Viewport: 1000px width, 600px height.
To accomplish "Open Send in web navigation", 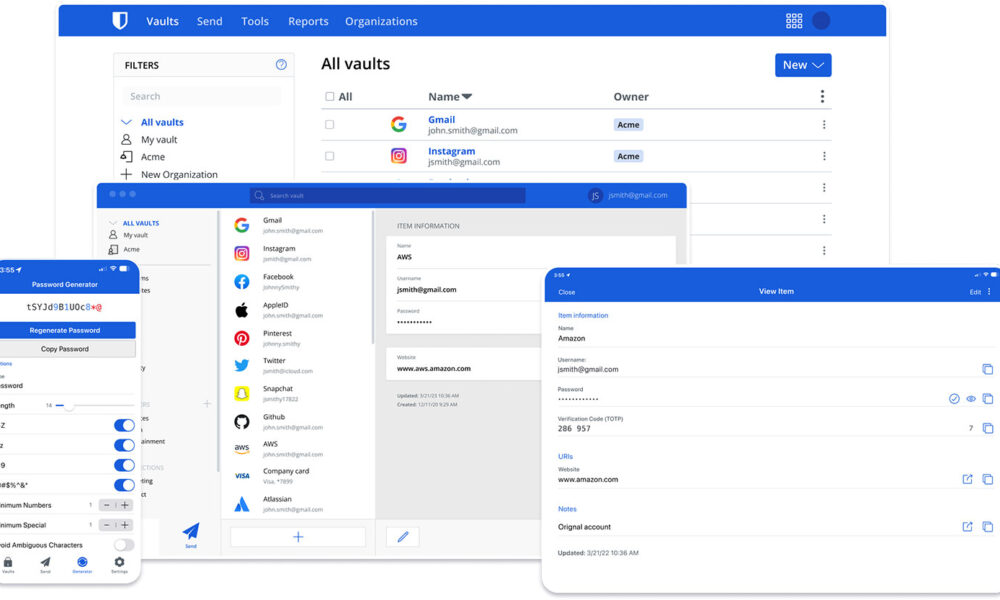I will click(x=209, y=21).
